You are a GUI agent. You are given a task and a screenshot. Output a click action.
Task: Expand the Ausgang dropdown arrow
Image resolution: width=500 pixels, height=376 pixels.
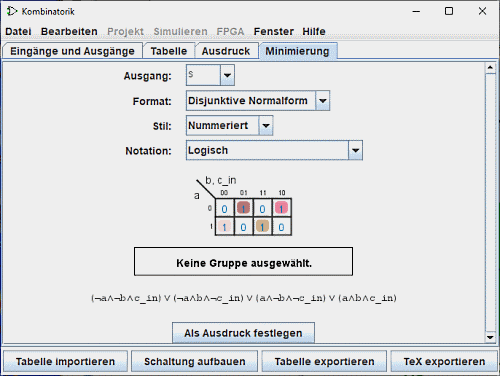pyautogui.click(x=227, y=75)
